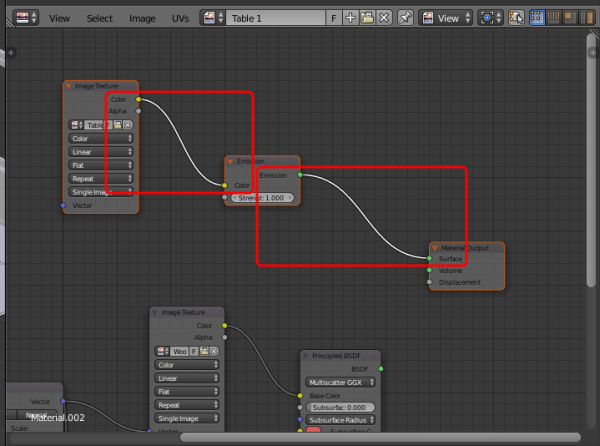Open the Image menu
The width and height of the screenshot is (600, 446).
(142, 18)
